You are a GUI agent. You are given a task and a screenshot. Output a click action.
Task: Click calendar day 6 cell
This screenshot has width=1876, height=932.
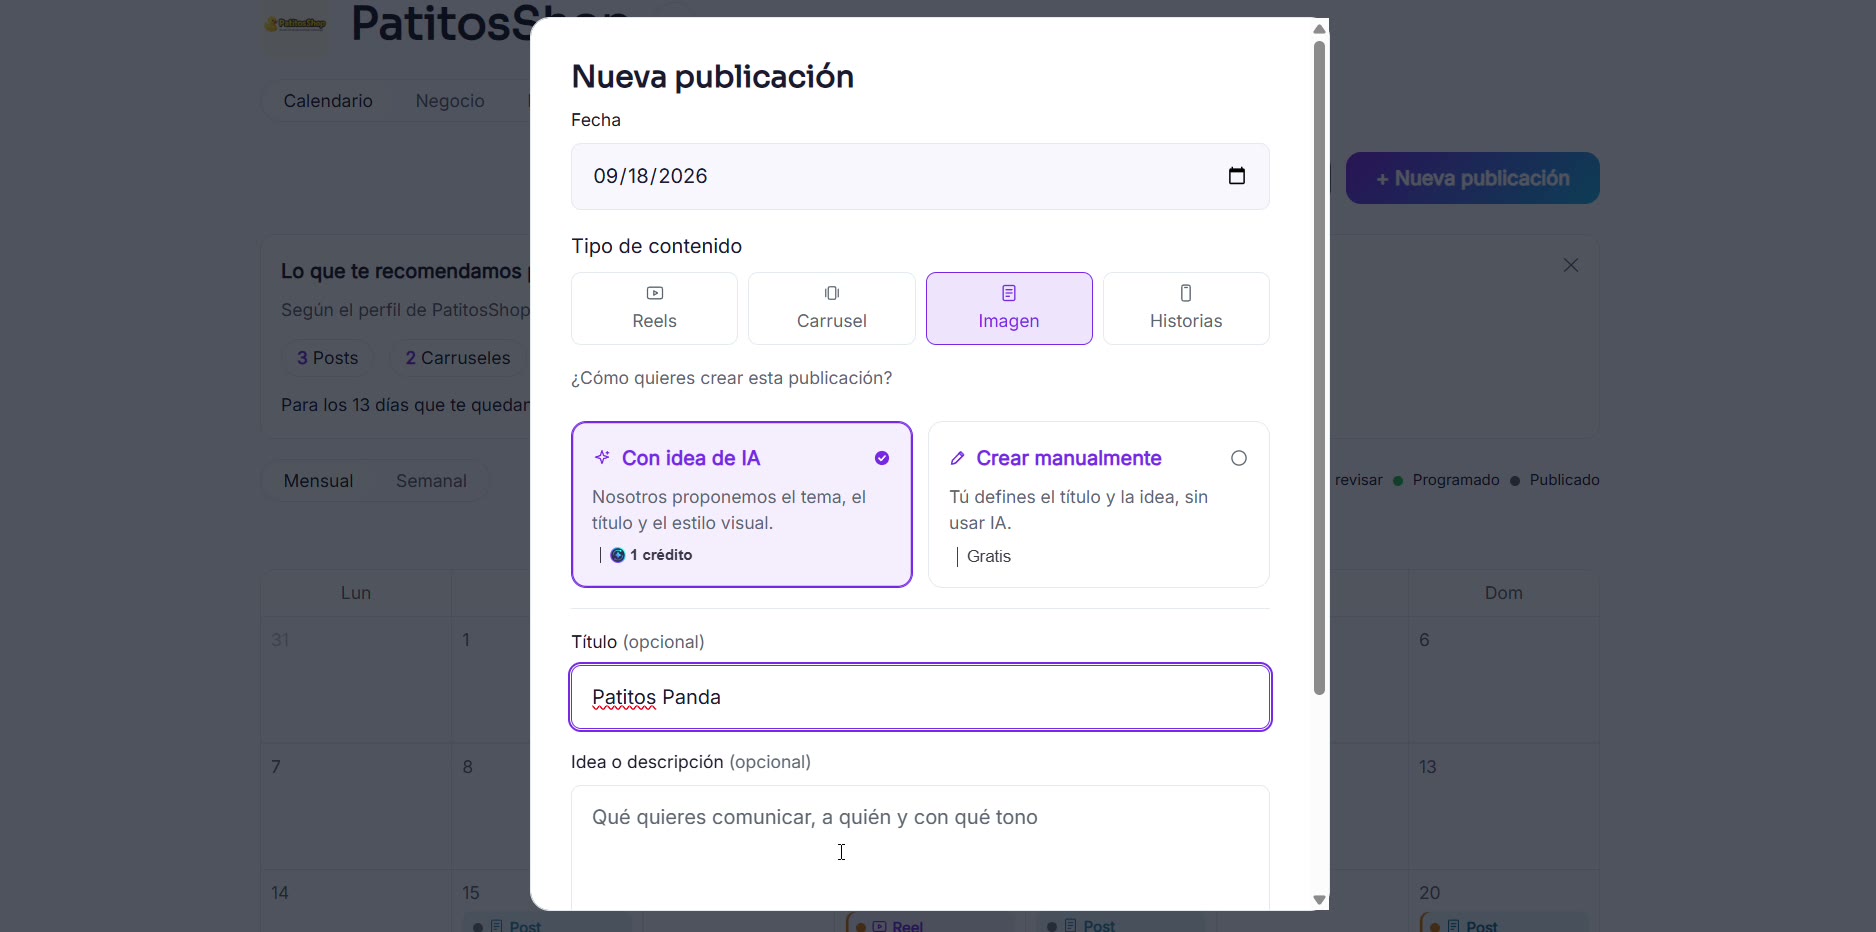pyautogui.click(x=1503, y=680)
